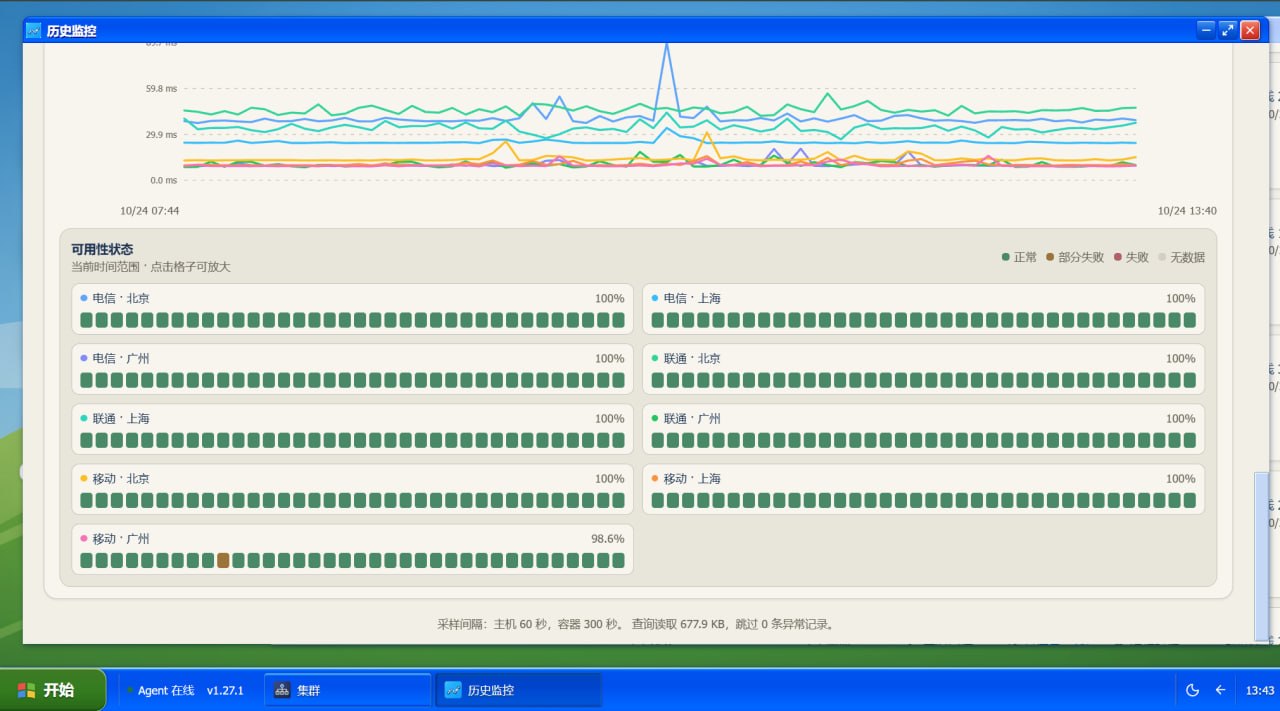Image resolution: width=1280 pixels, height=711 pixels.
Task: Click the 电信 · 上海 card label
Action: click(692, 298)
